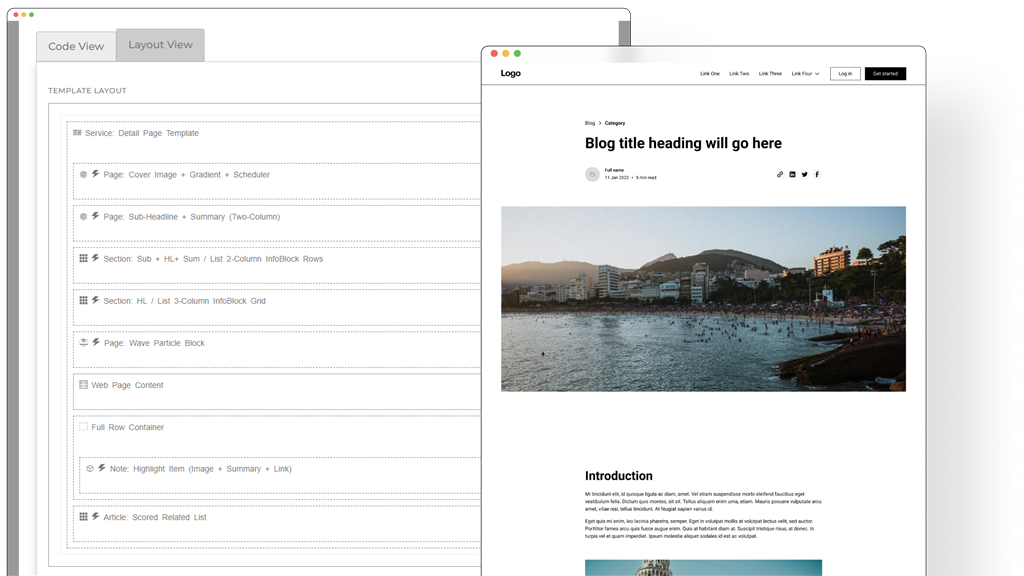This screenshot has height=576, width=1024.
Task: Click the Log in button
Action: coord(845,74)
